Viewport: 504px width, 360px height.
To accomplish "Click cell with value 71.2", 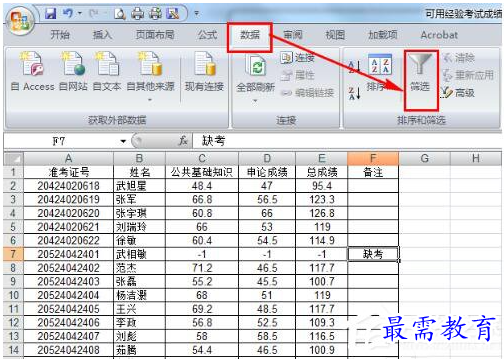I will [202, 268].
